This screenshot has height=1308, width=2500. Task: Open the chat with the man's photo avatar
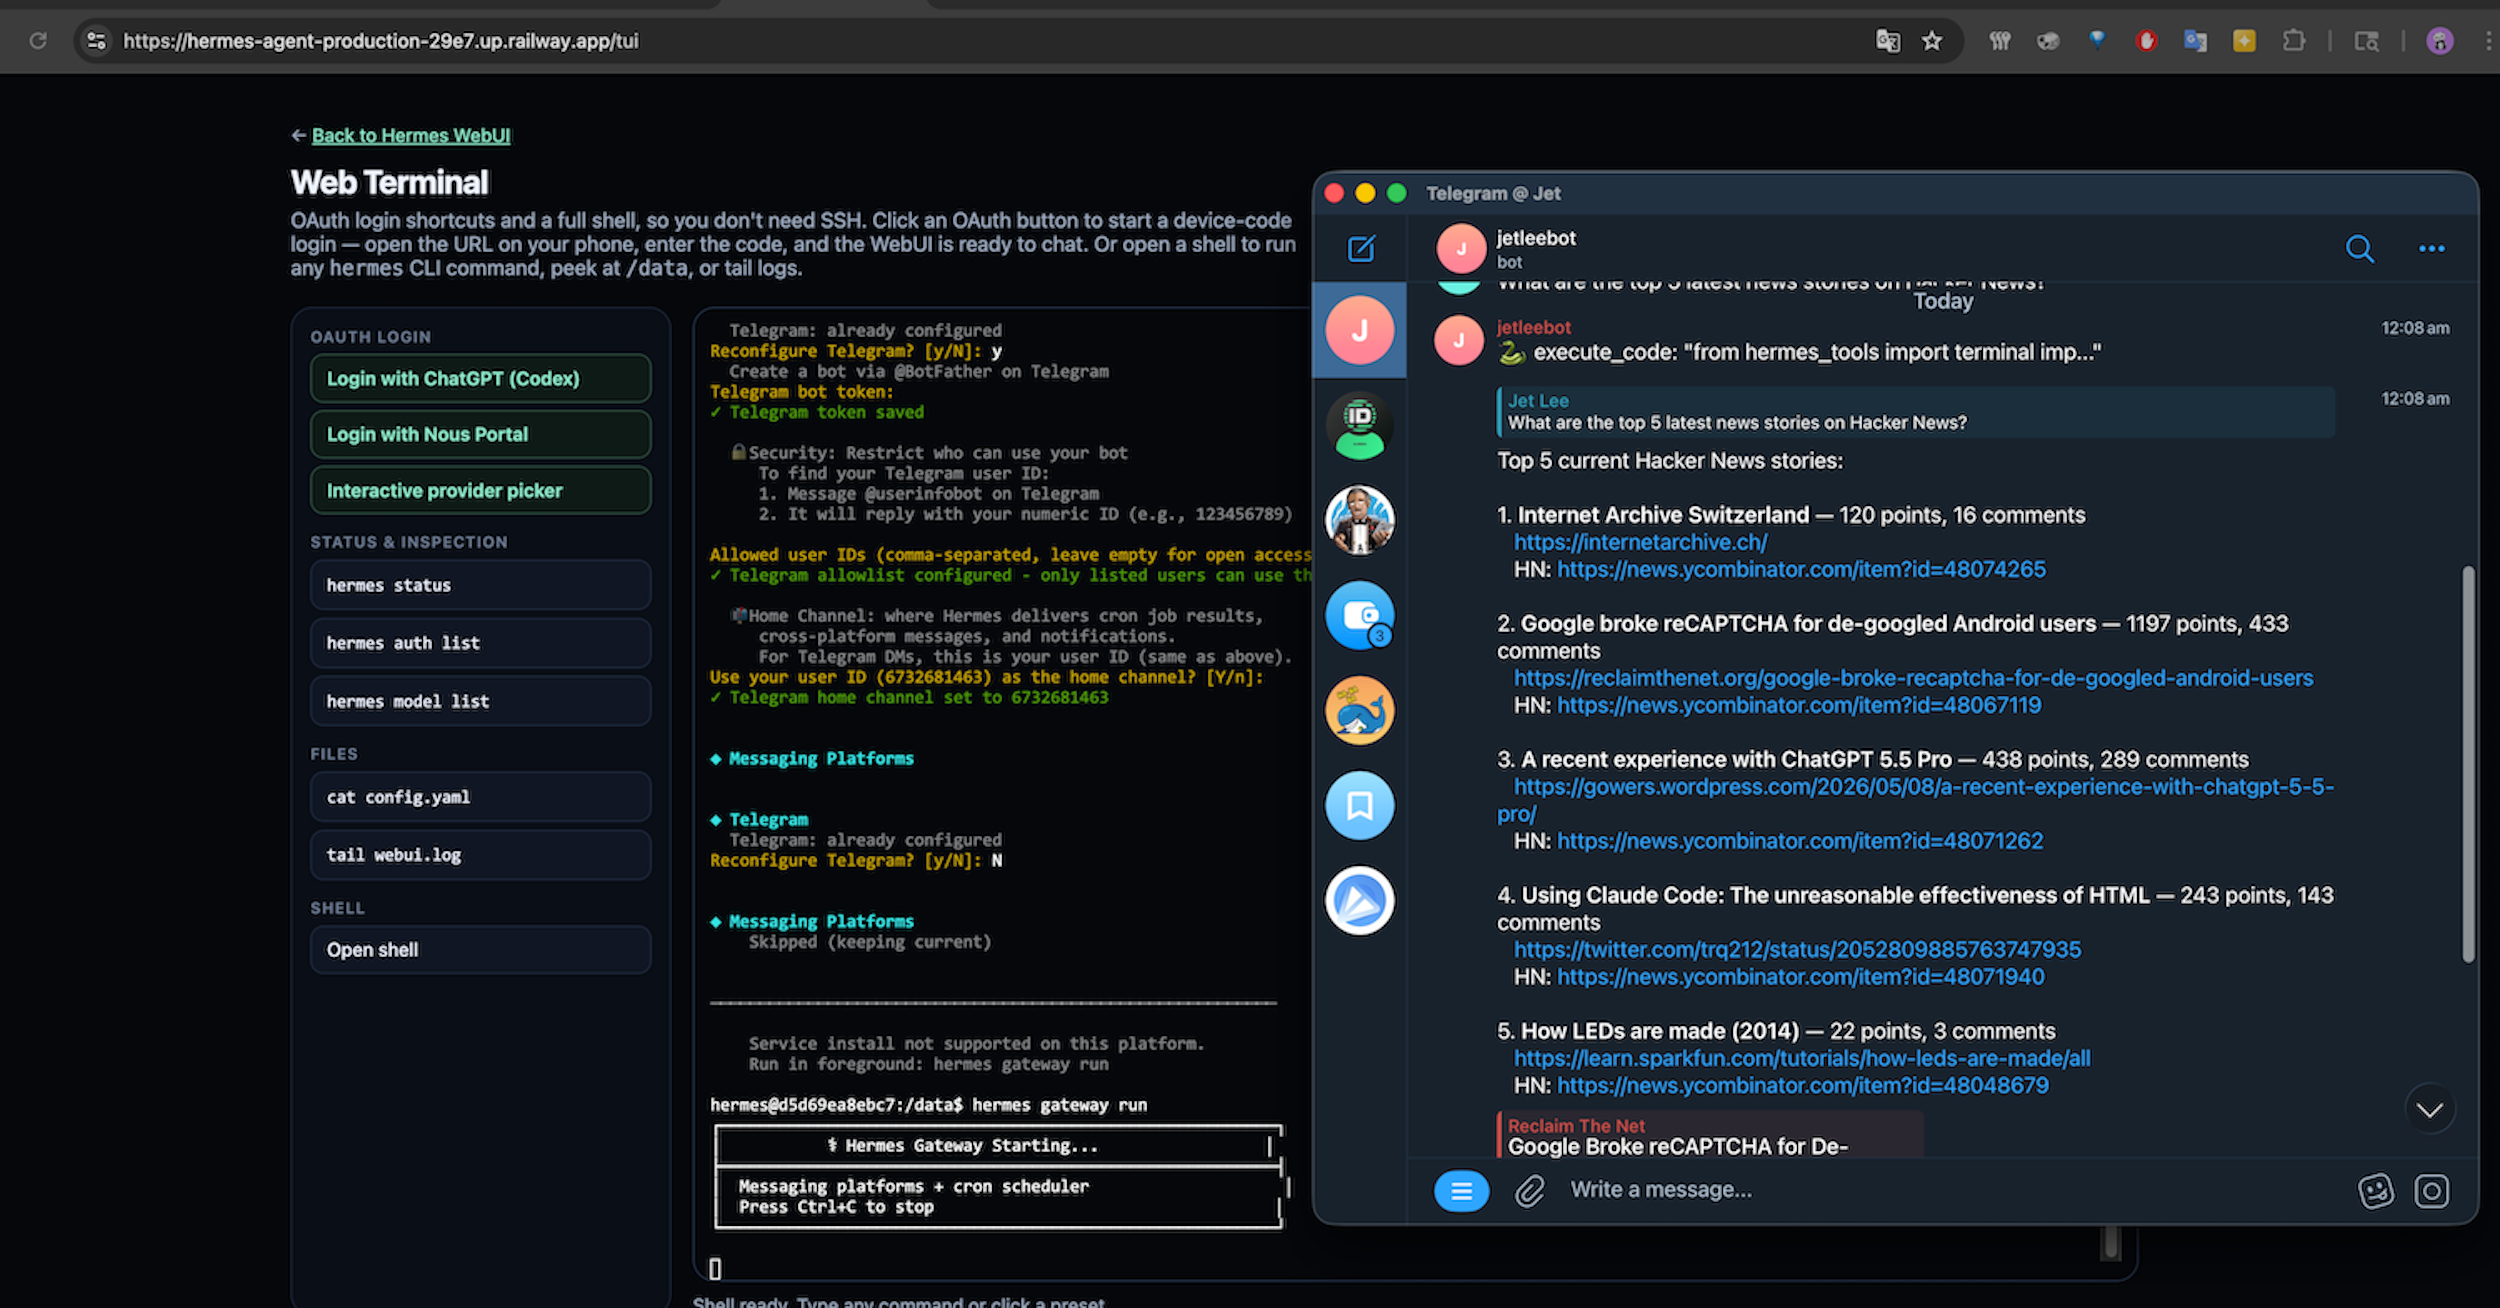coord(1360,520)
